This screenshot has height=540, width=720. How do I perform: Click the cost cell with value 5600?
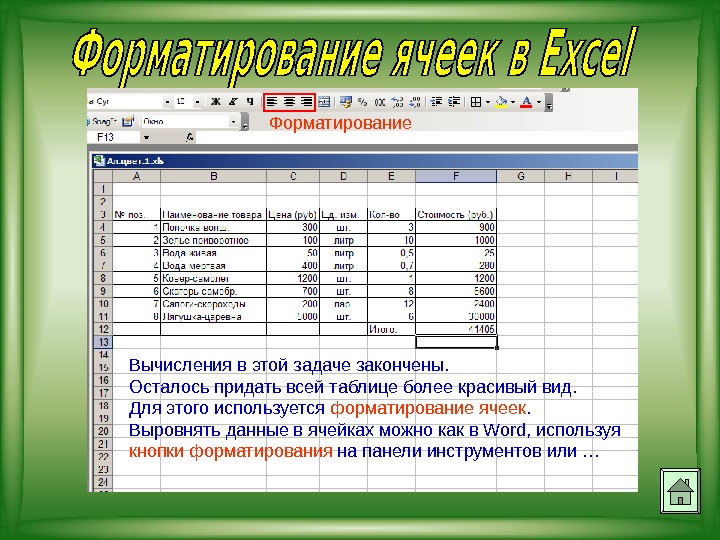click(456, 291)
